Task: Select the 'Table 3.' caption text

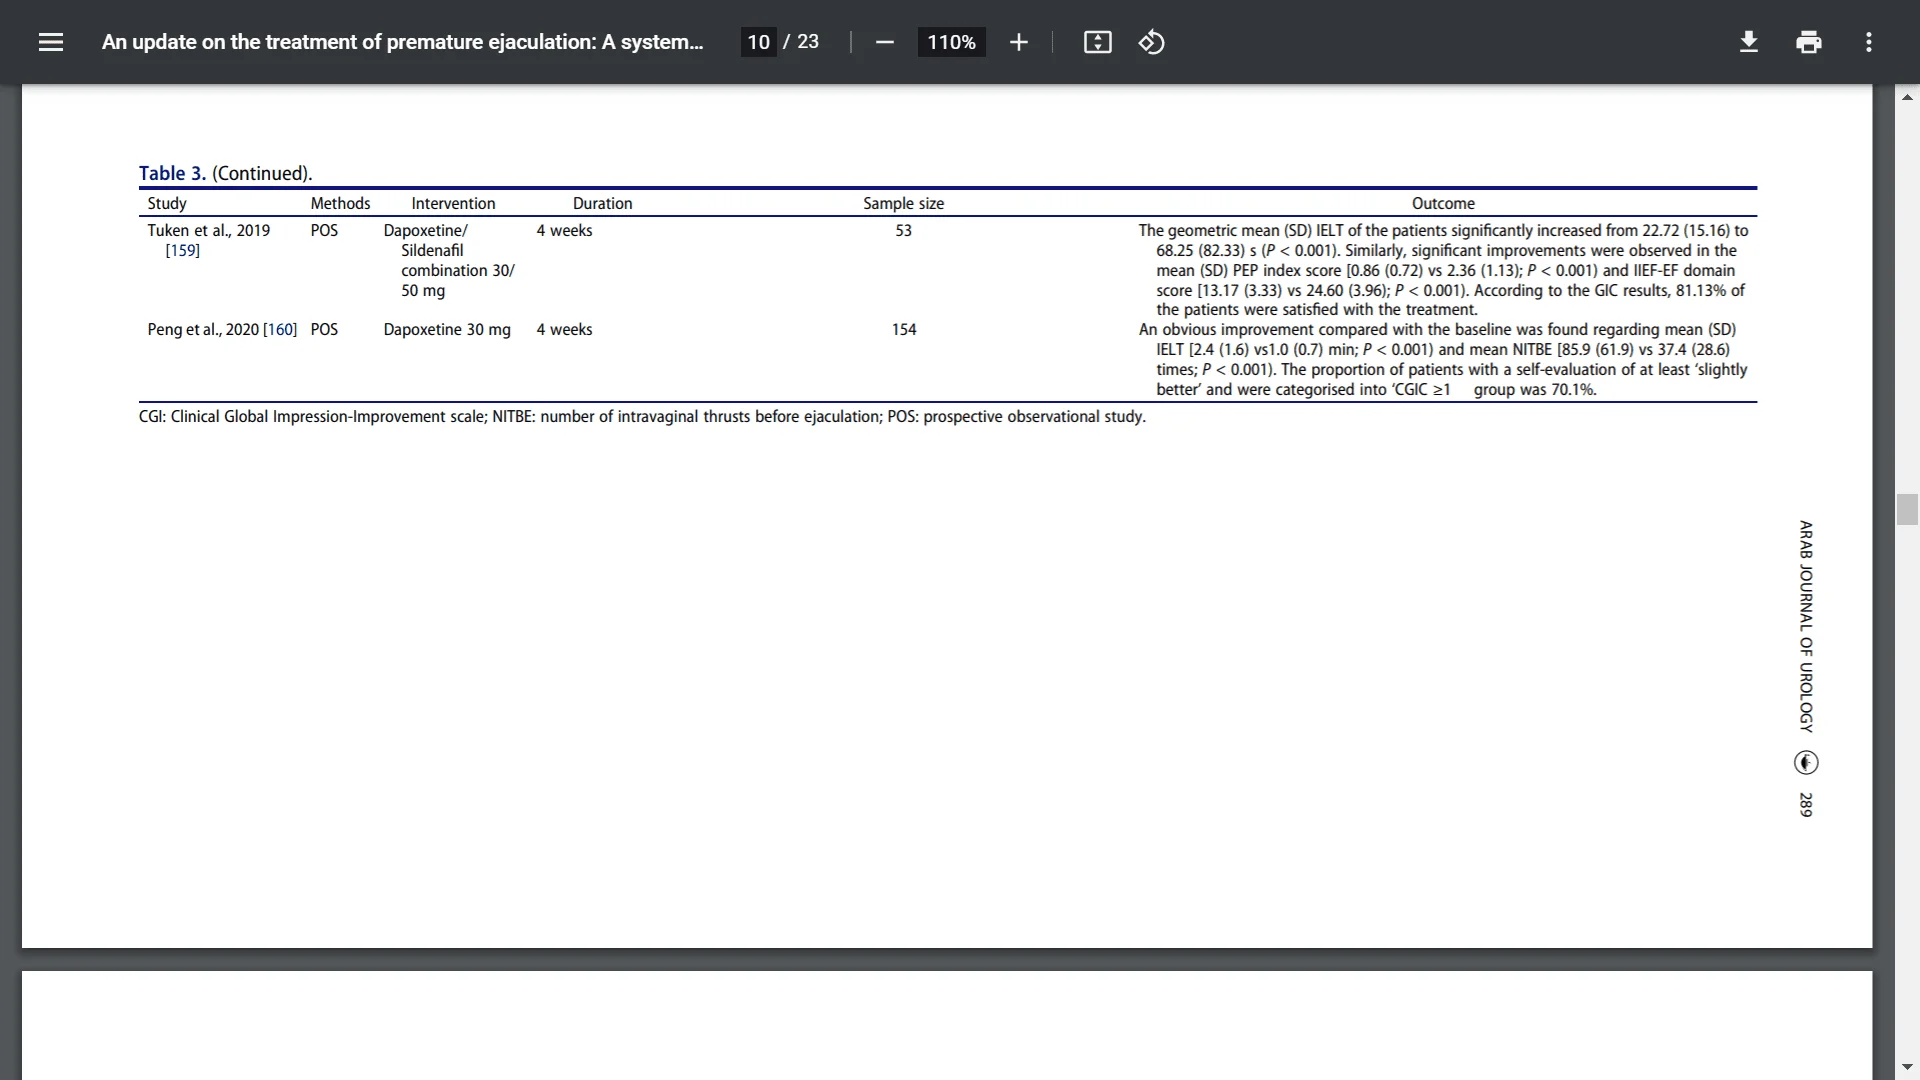Action: click(x=172, y=173)
